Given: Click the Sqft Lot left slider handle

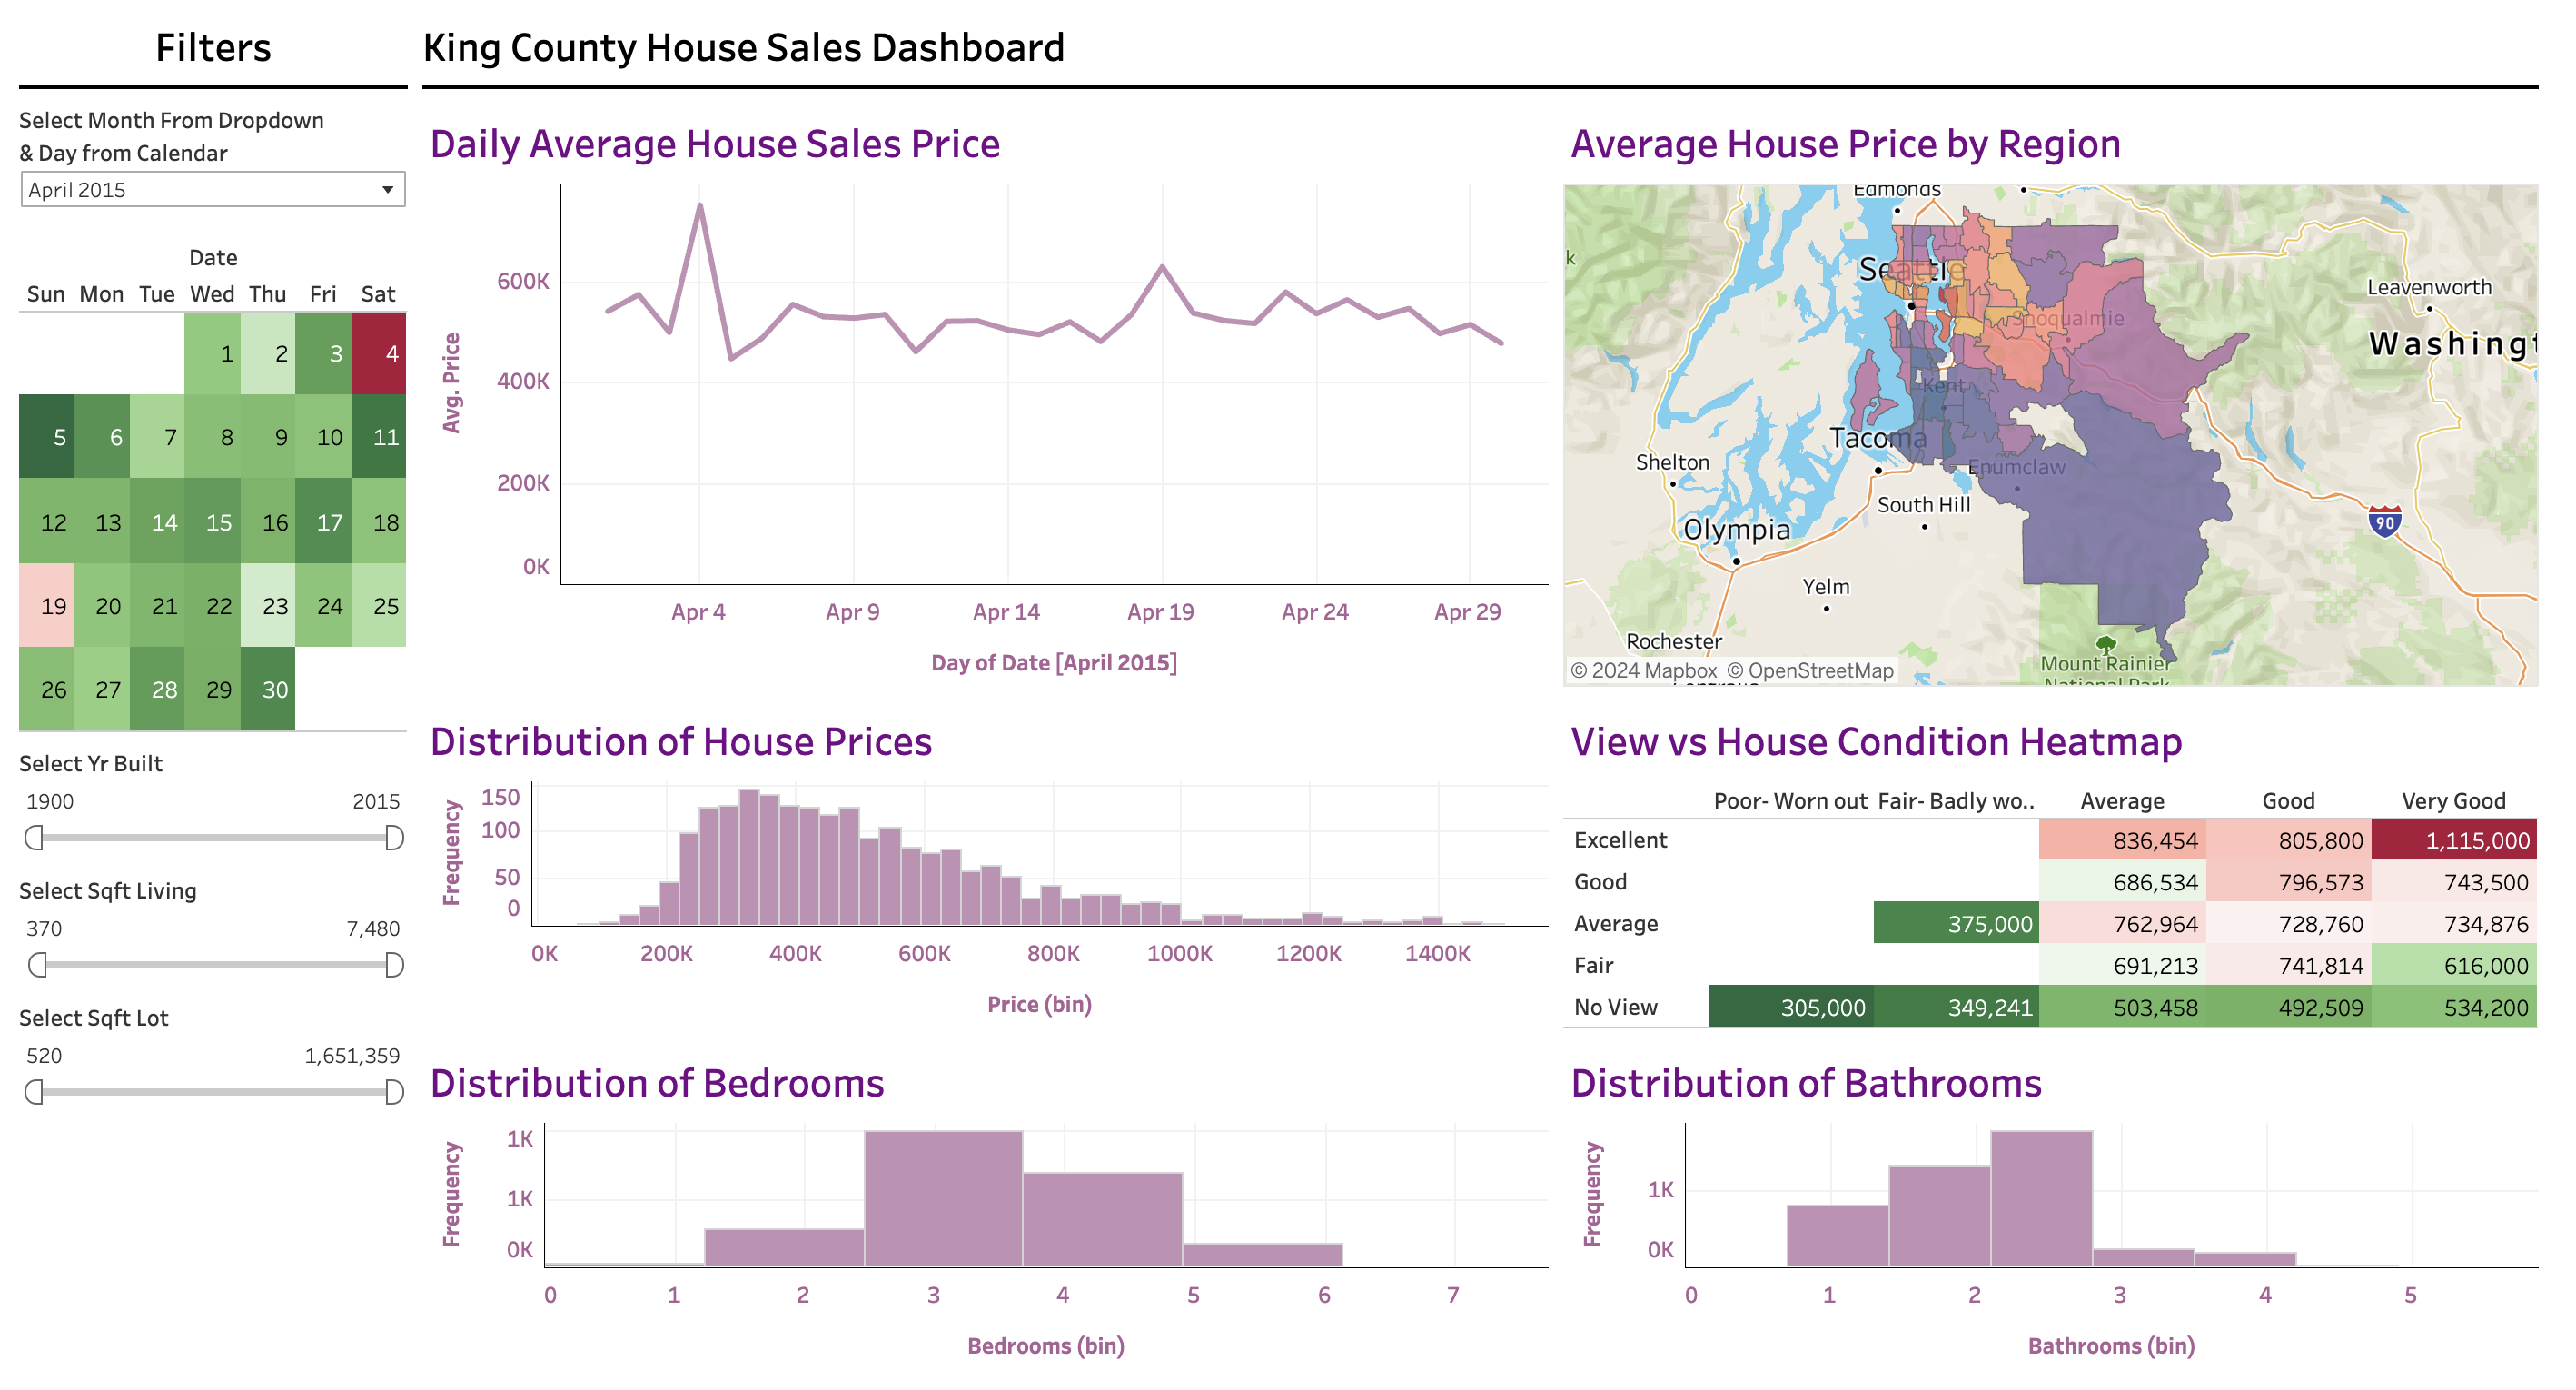Looking at the screenshot, I should [34, 1092].
